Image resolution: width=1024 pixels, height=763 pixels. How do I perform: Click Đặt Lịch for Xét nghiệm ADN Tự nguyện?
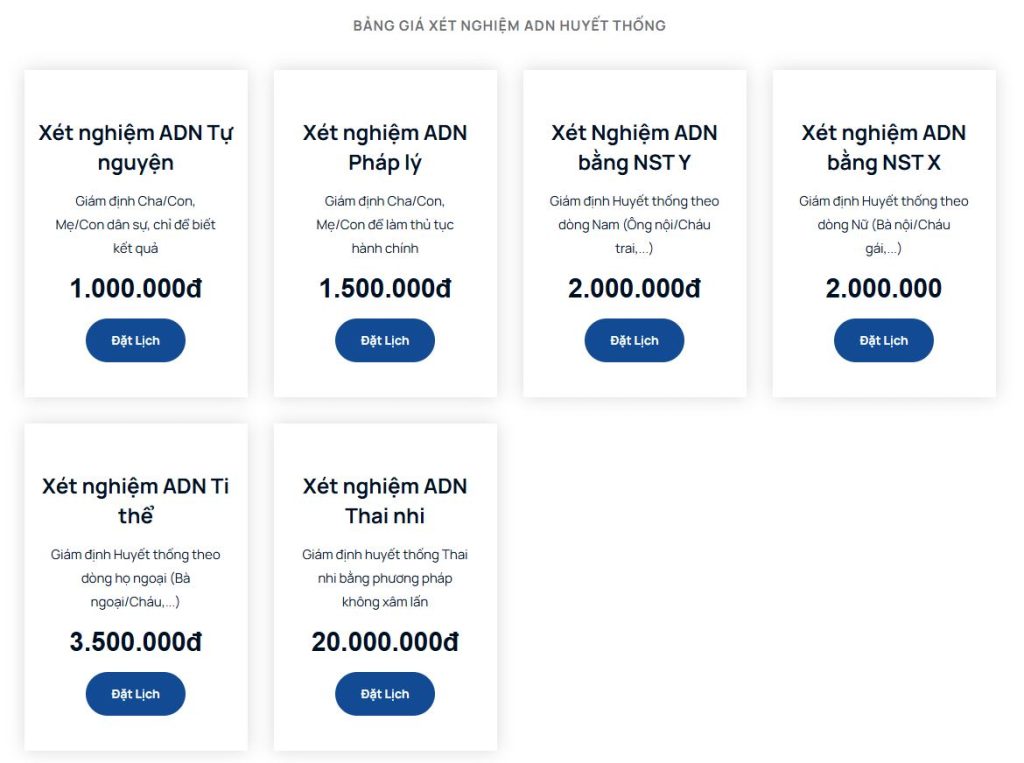135,340
